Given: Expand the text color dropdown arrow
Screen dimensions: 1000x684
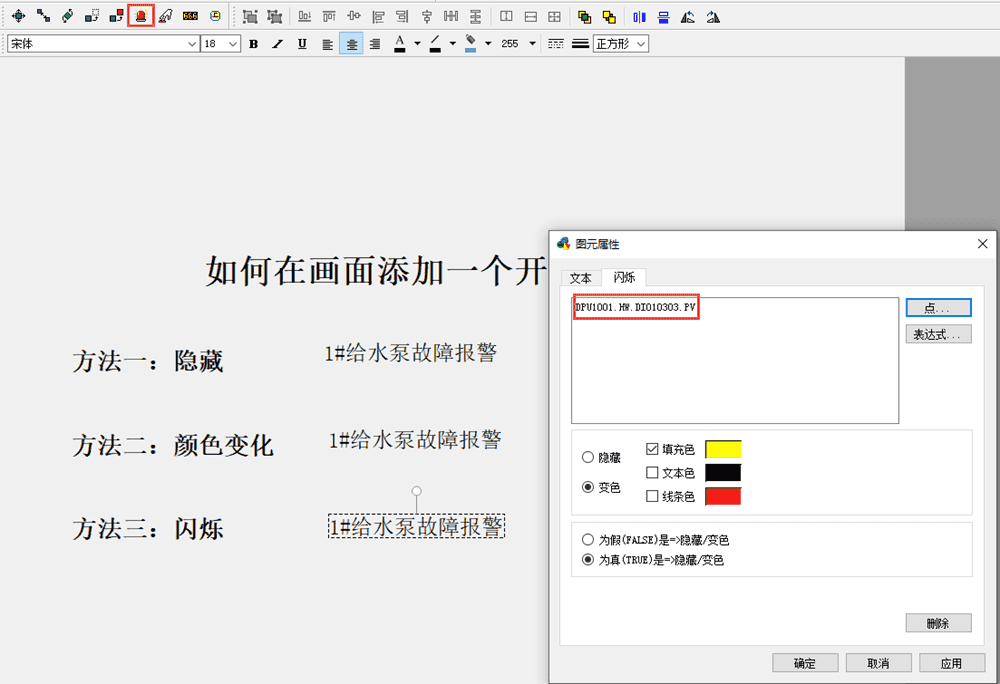Looking at the screenshot, I should pyautogui.click(x=417, y=43).
